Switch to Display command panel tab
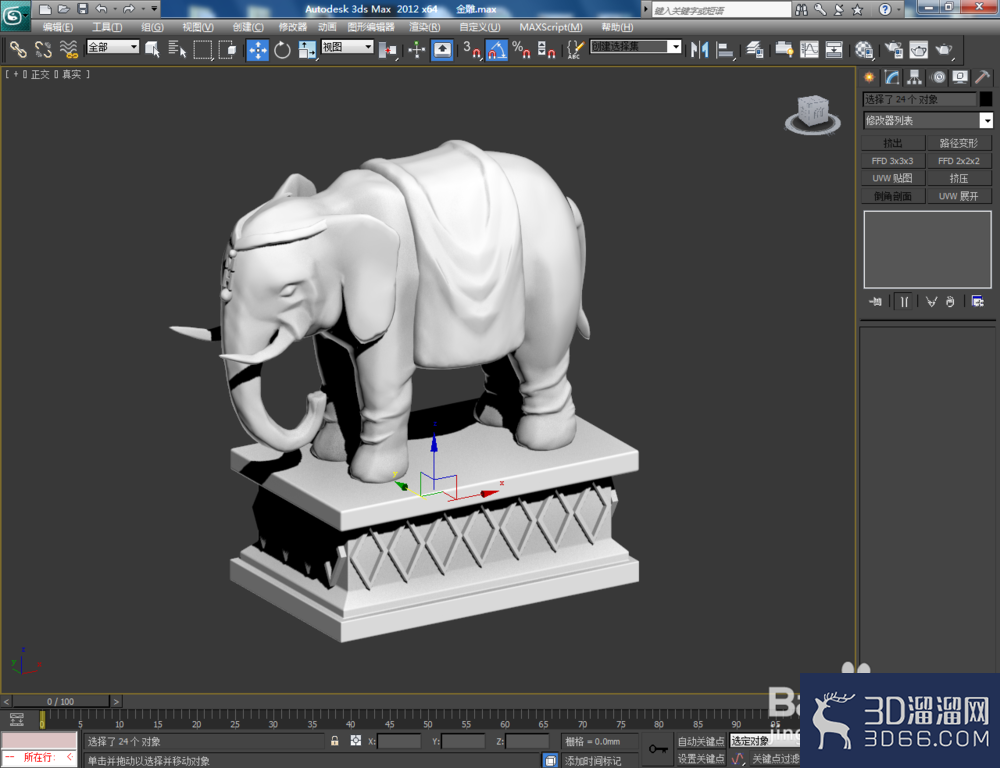This screenshot has height=768, width=1000. (960, 78)
